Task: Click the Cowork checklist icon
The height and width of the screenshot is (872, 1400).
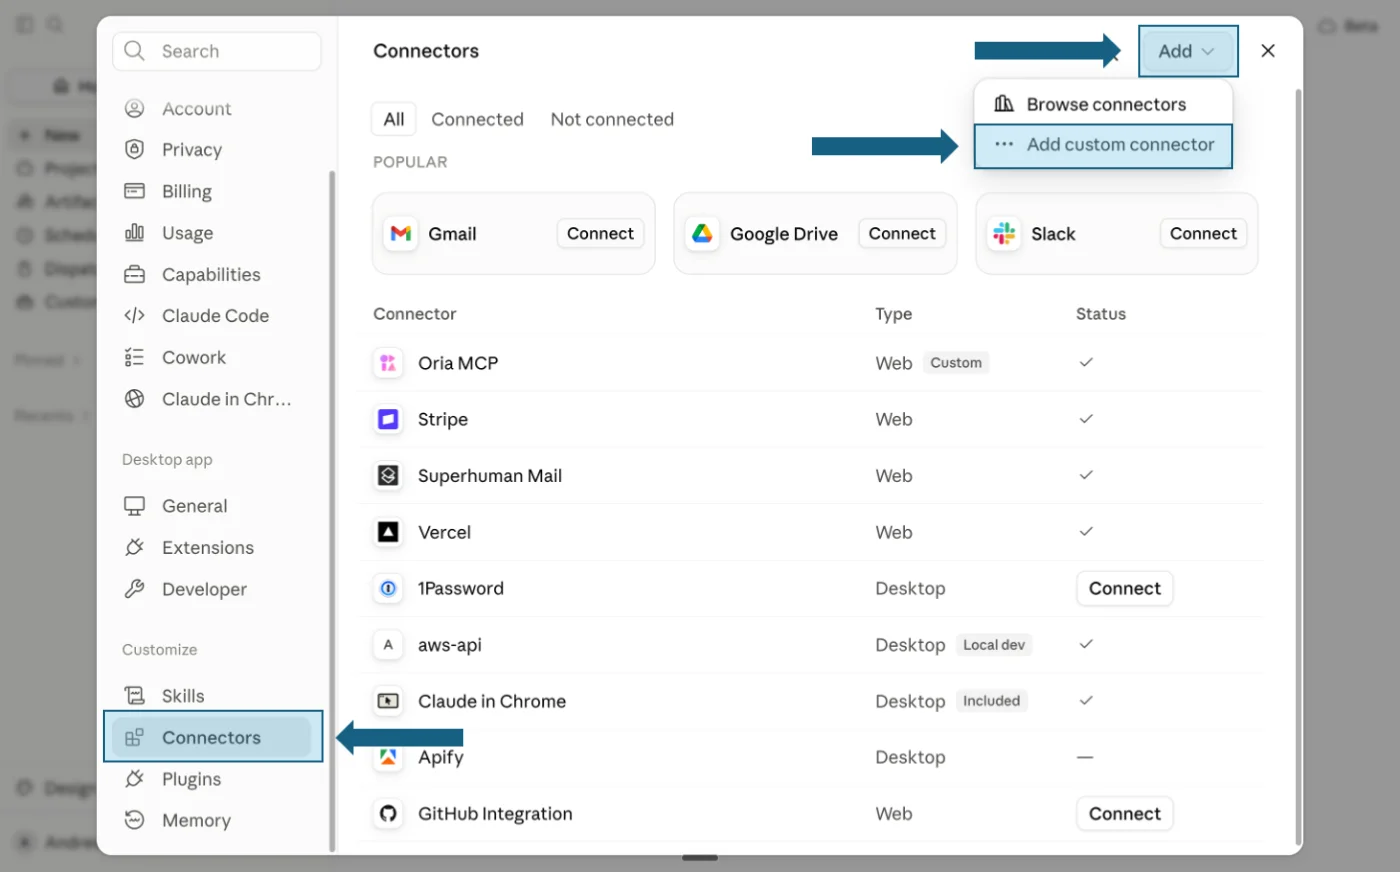Action: point(134,357)
